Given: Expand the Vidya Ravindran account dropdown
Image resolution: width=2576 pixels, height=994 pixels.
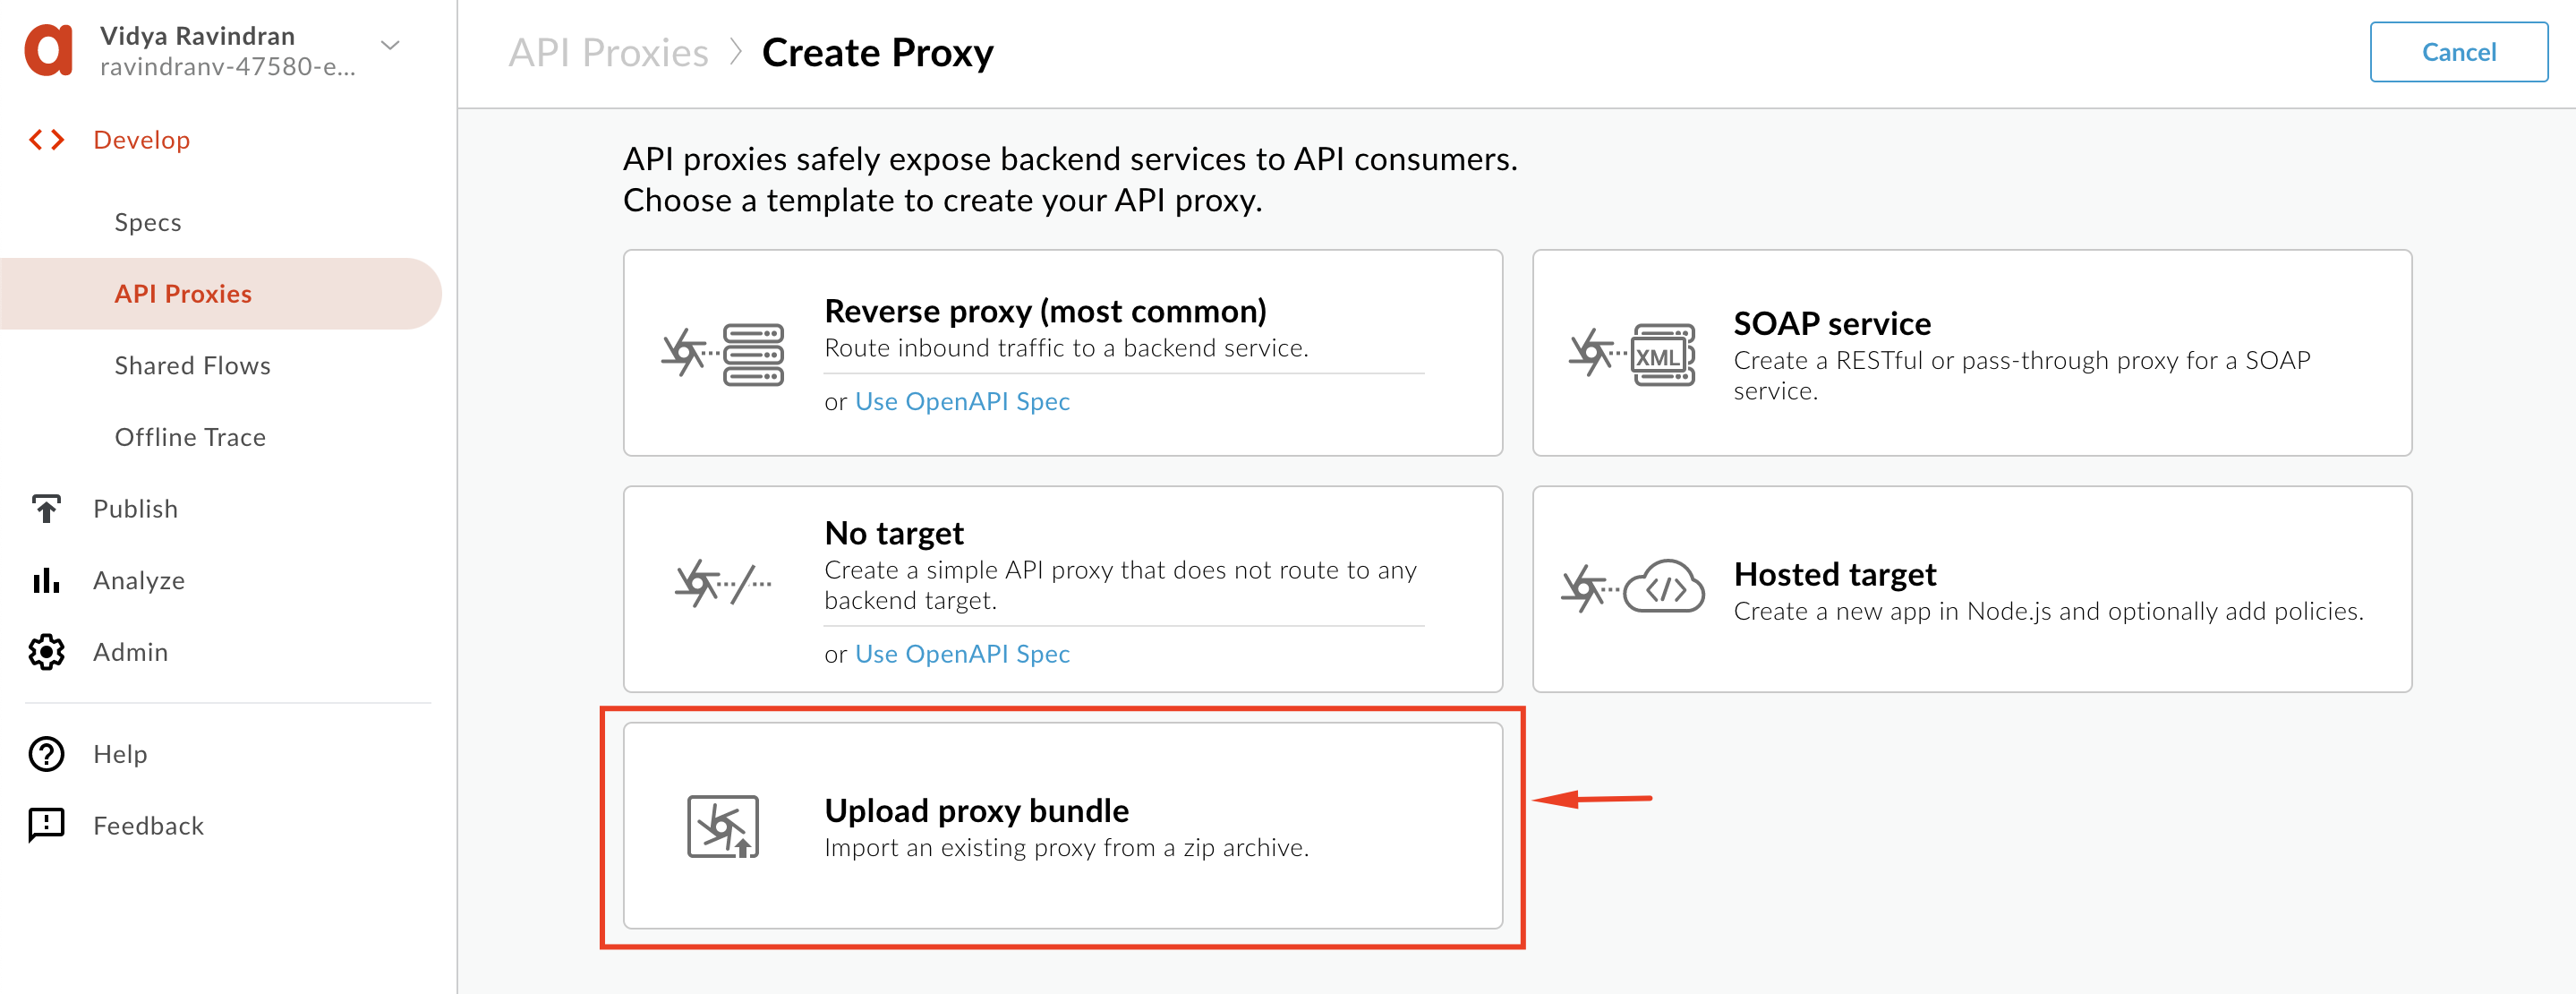Looking at the screenshot, I should click(391, 46).
